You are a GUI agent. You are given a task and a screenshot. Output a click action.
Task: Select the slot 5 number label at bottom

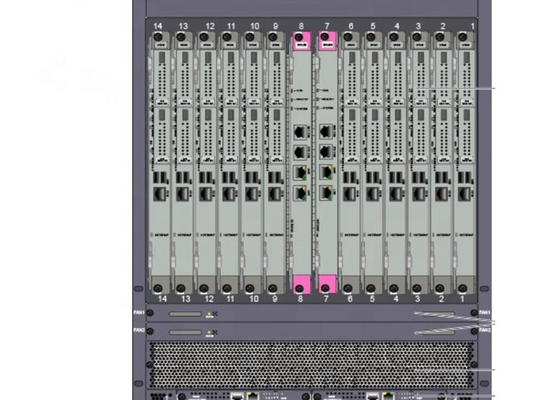372,299
